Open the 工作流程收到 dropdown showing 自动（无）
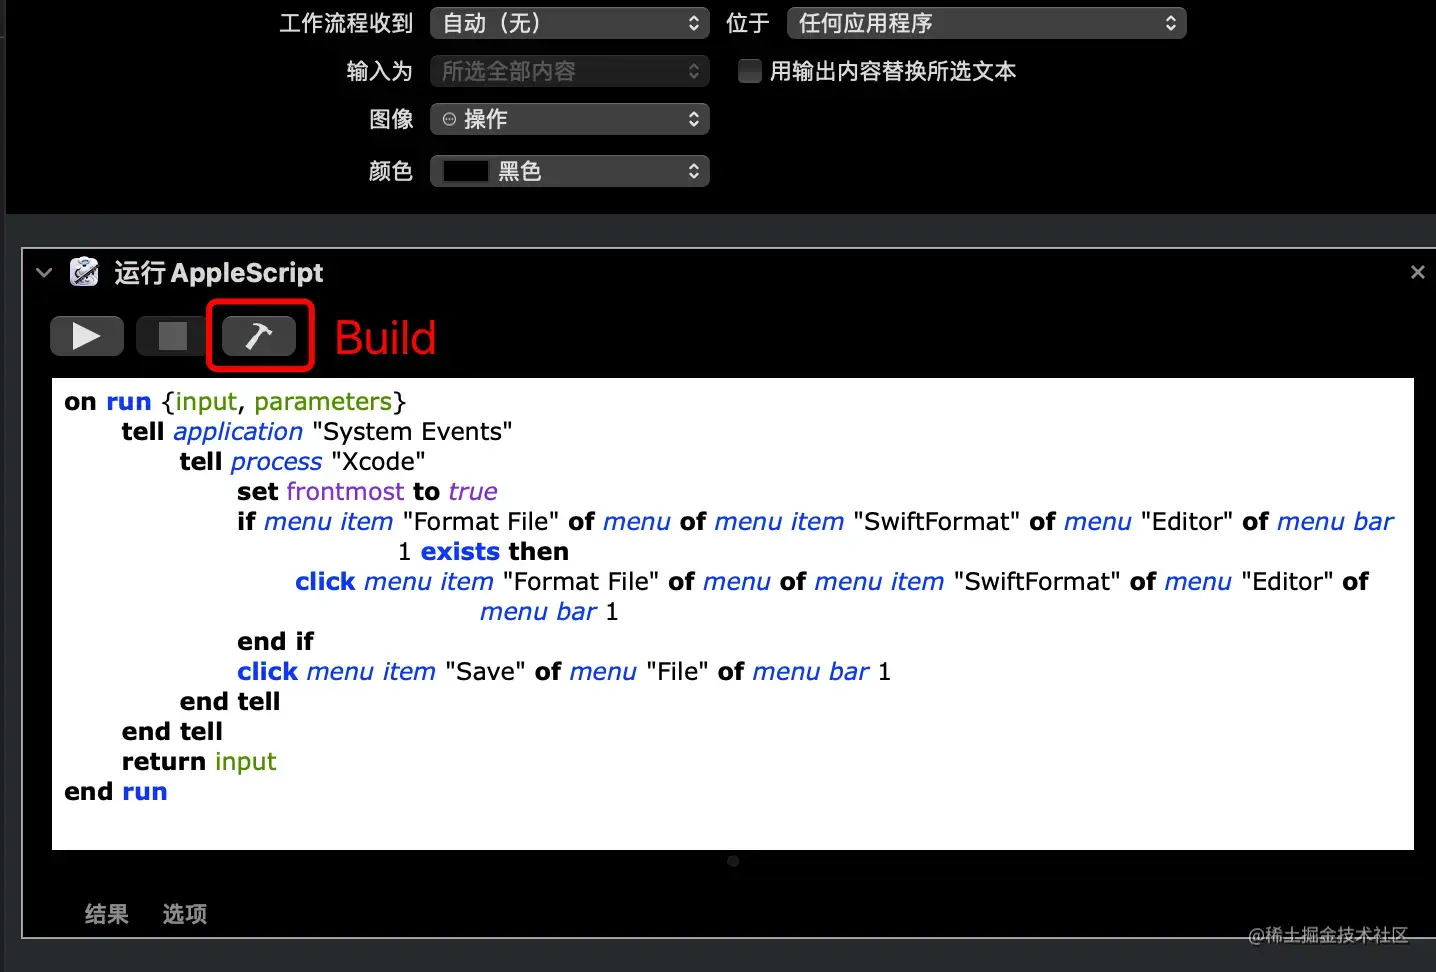This screenshot has width=1436, height=972. click(569, 22)
